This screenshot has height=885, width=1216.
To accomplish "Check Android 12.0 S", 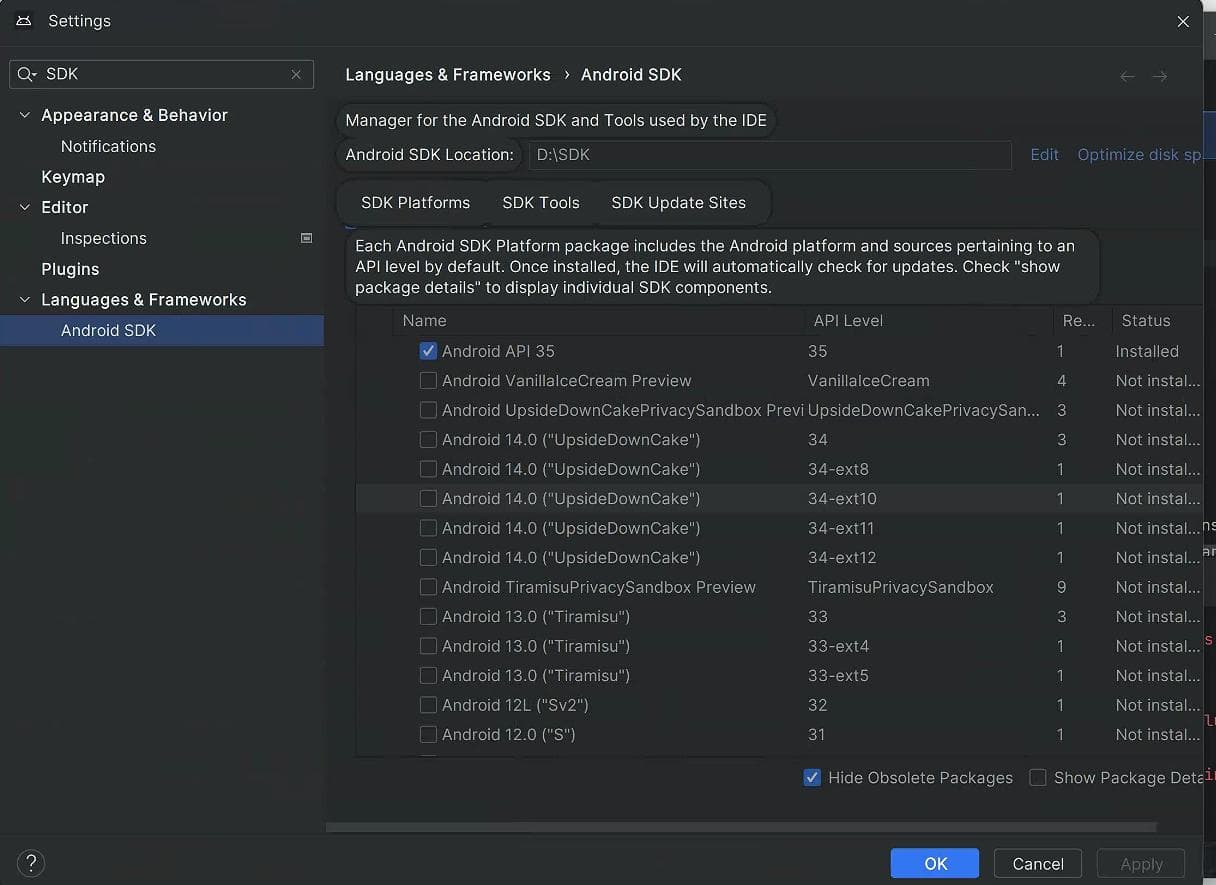I will [428, 734].
